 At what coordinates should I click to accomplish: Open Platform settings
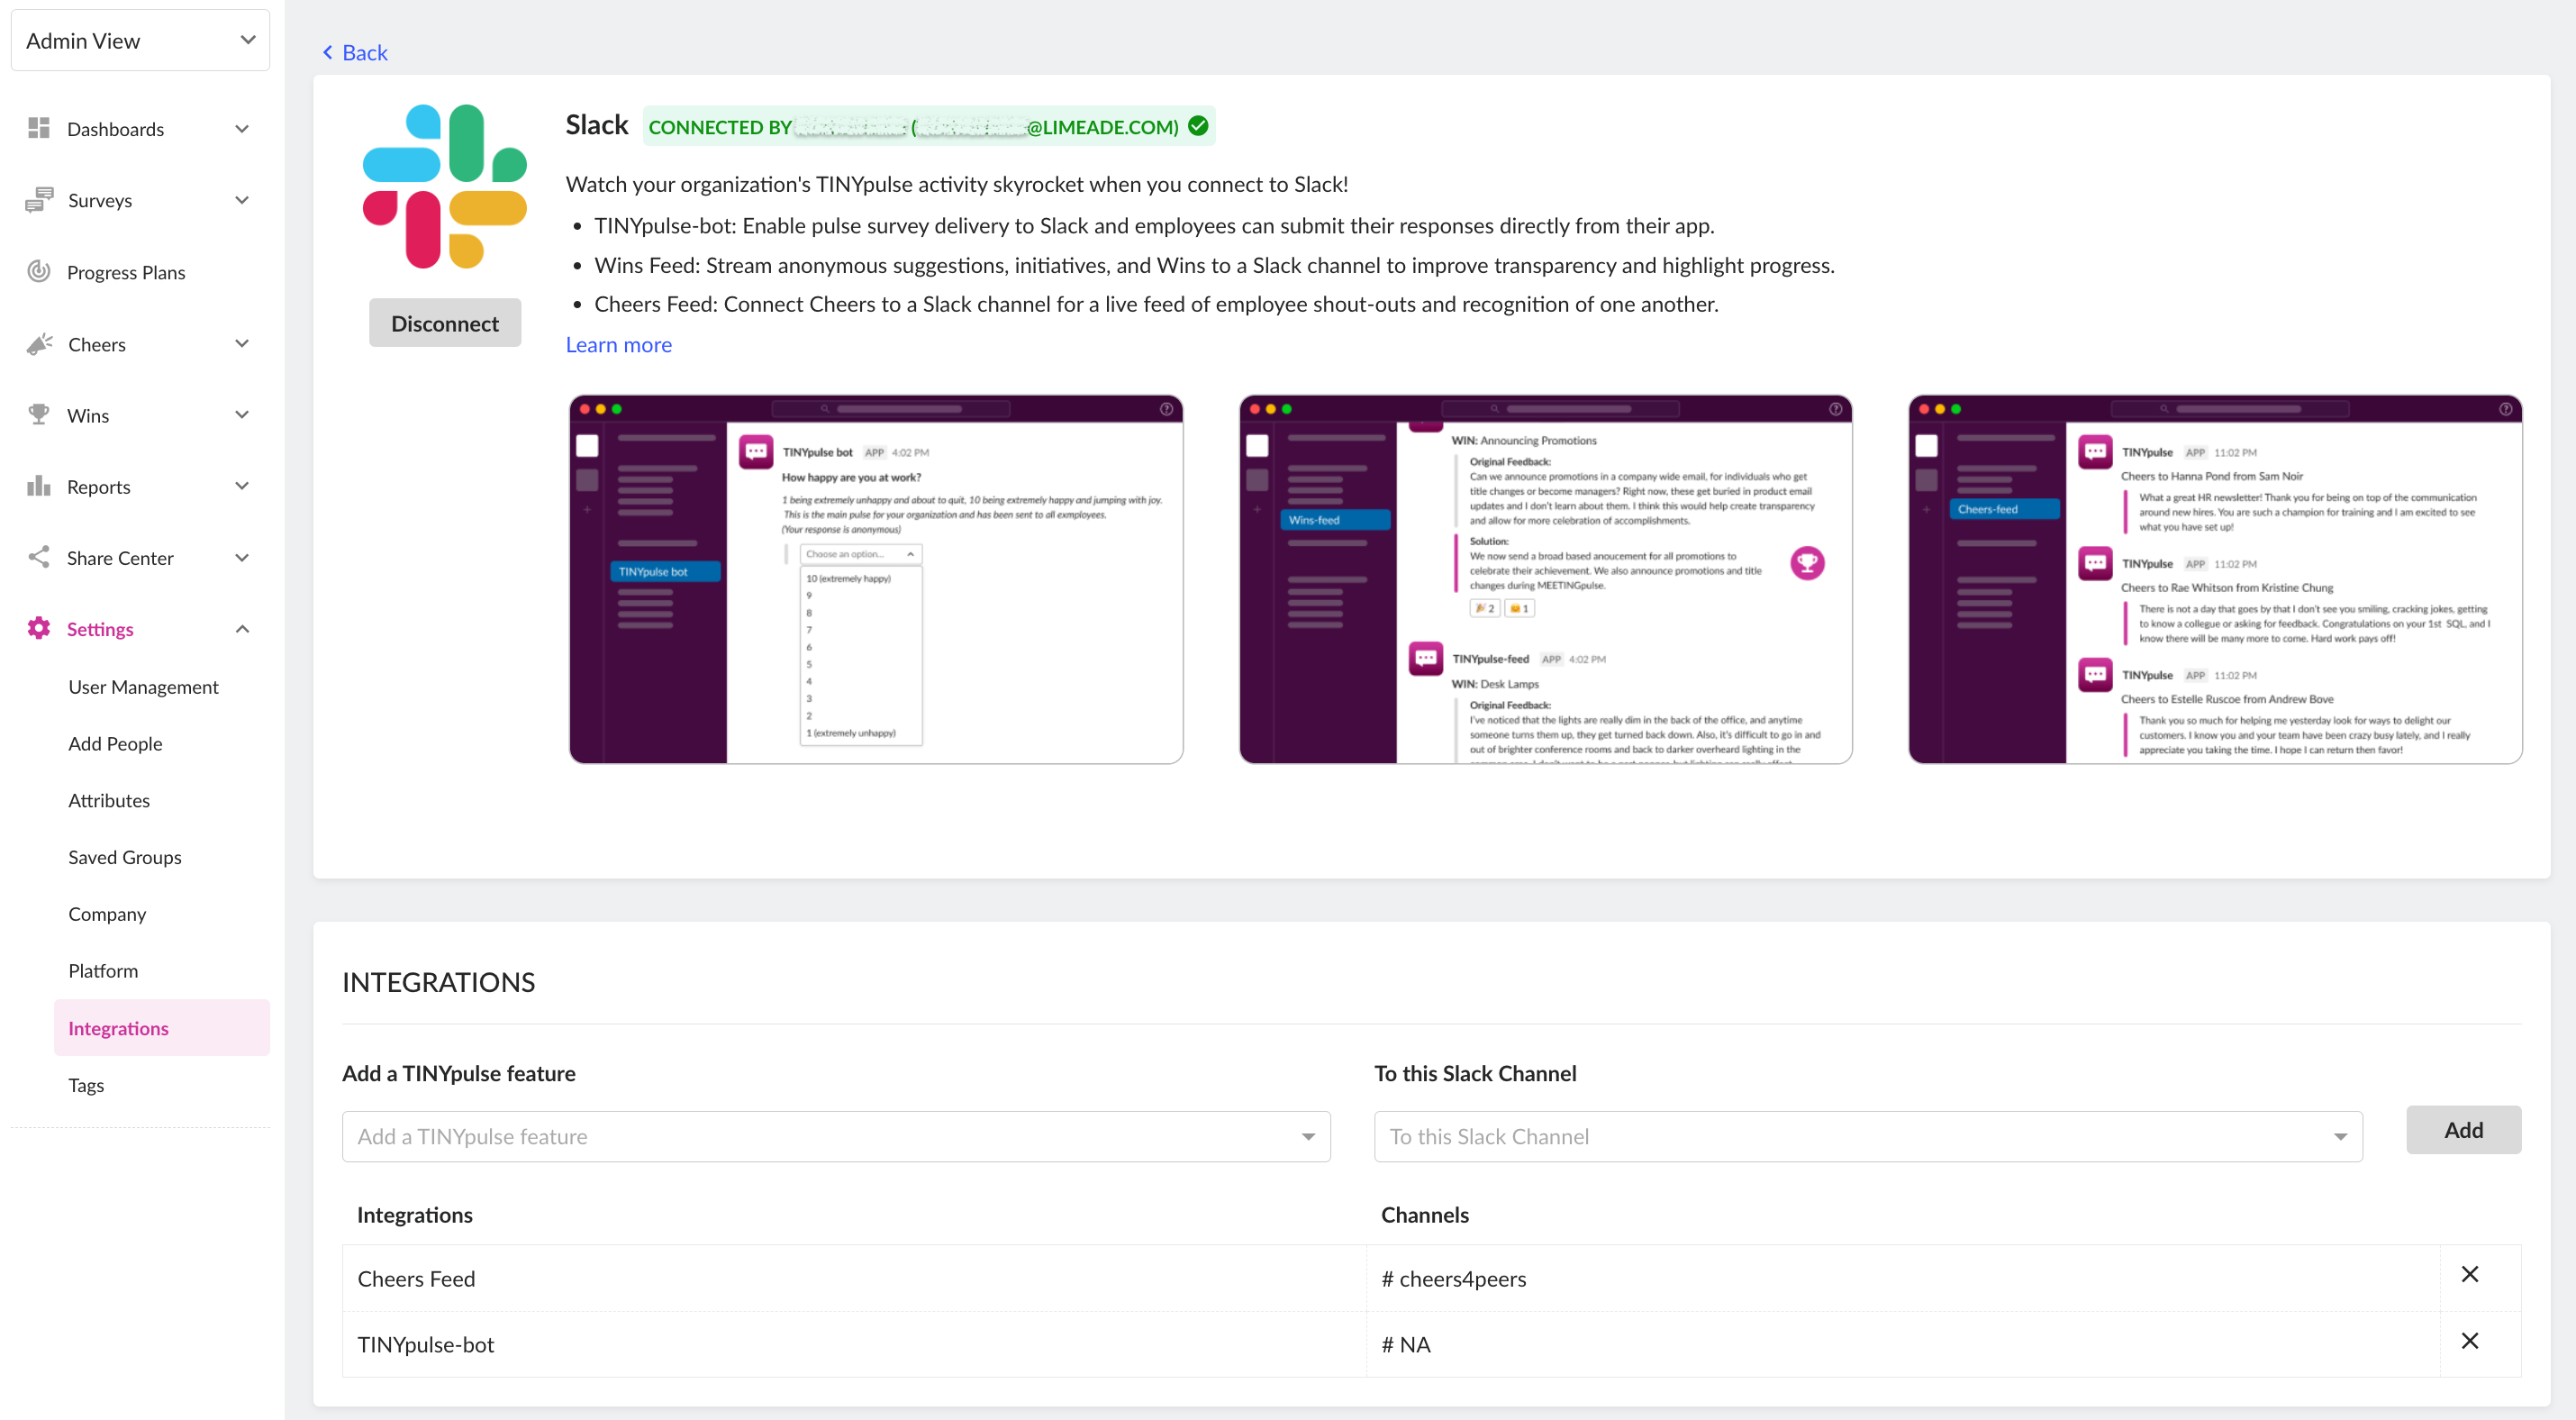point(103,971)
